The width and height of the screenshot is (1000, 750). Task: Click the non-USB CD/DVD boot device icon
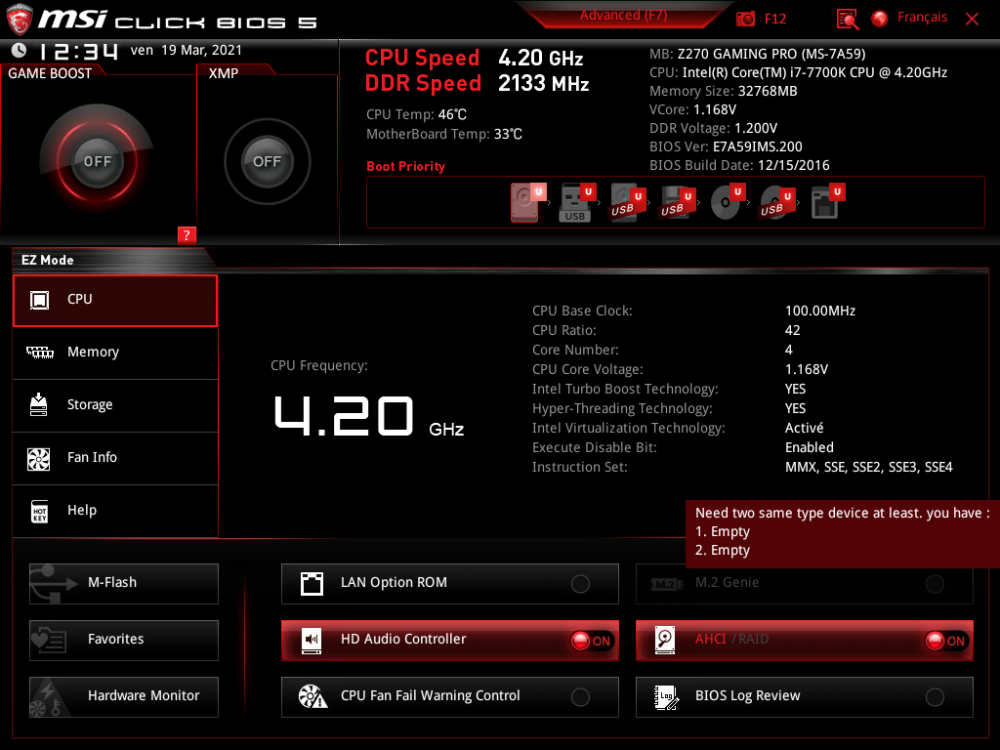click(x=725, y=203)
